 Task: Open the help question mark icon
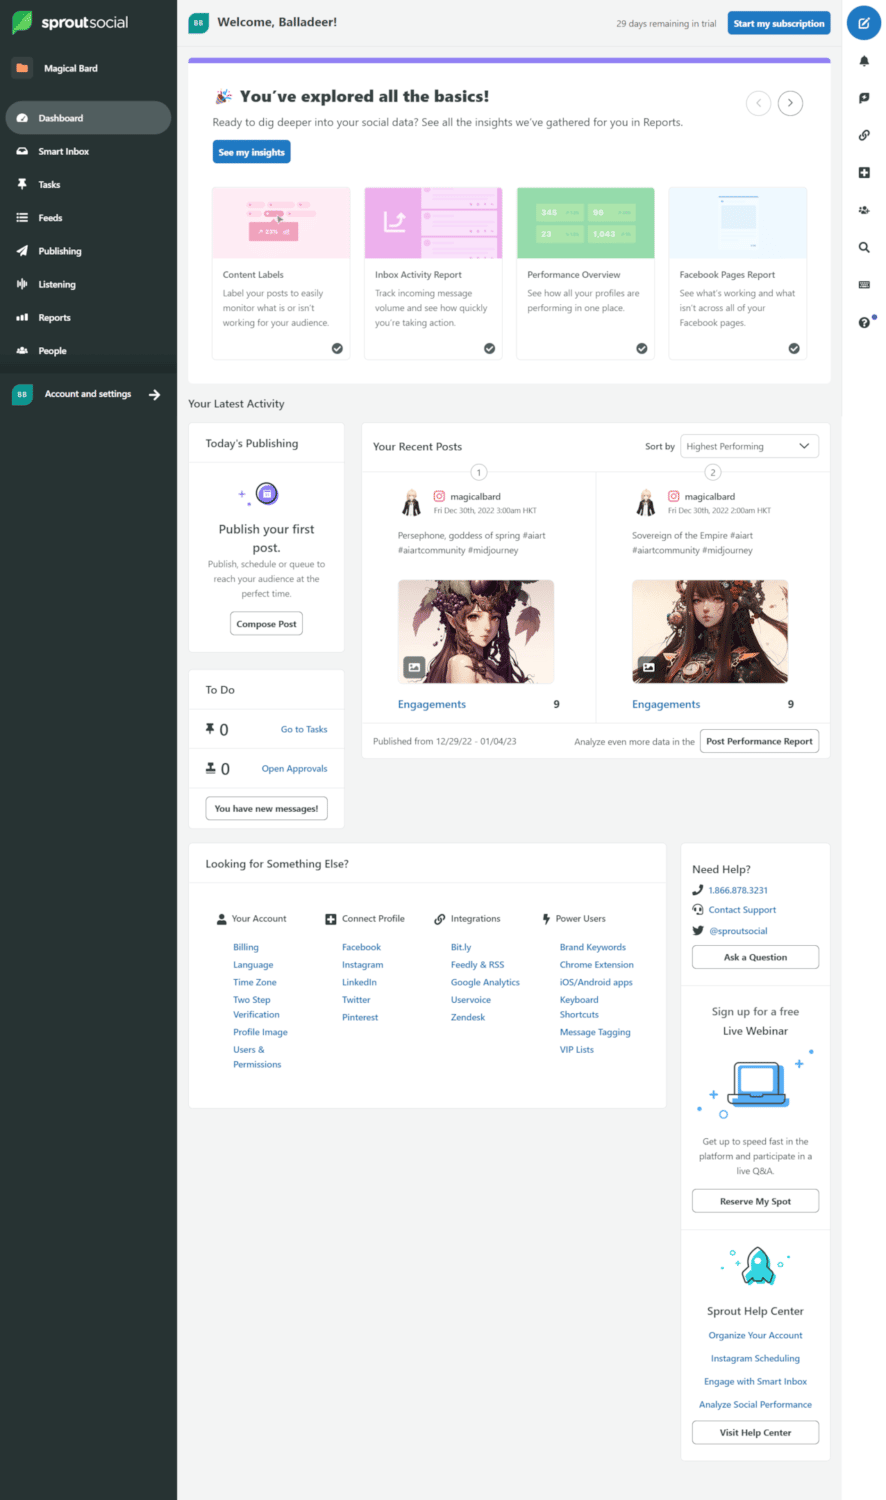(x=864, y=322)
